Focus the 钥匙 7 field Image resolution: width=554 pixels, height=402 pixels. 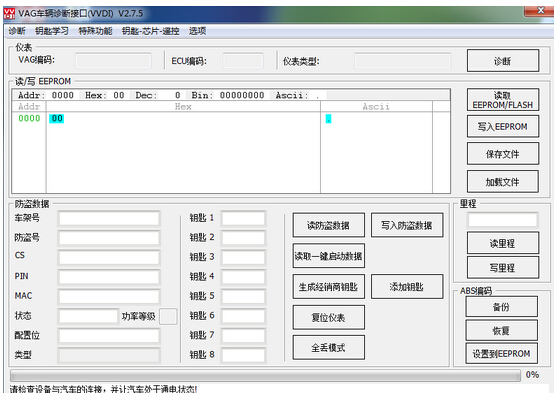tap(243, 336)
